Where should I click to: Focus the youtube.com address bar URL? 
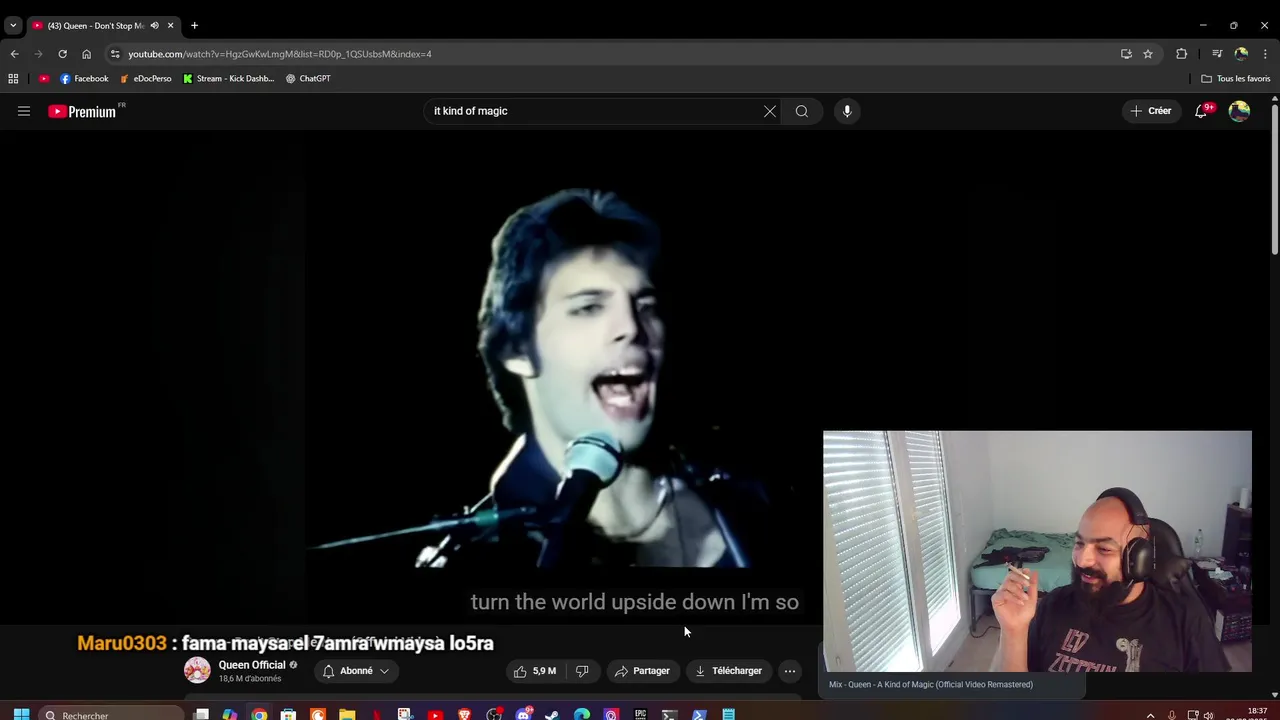click(x=280, y=54)
